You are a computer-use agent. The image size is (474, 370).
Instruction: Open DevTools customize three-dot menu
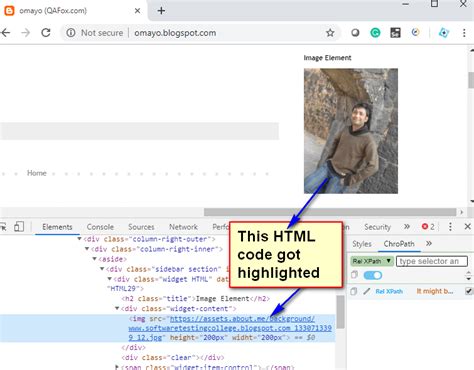pyautogui.click(x=450, y=227)
